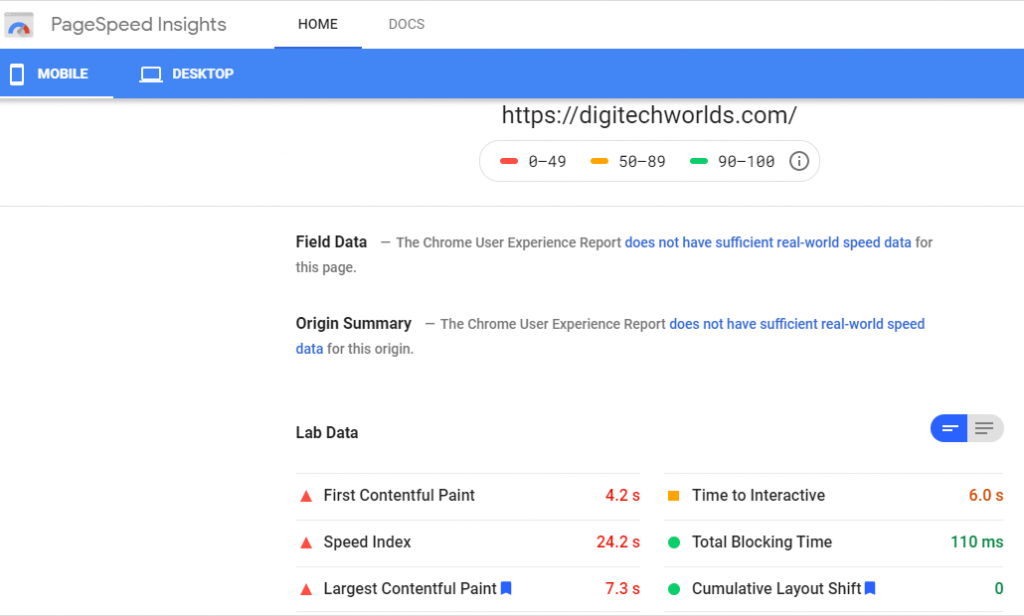1024x616 pixels.
Task: Click the Field Data heading
Action: point(331,242)
